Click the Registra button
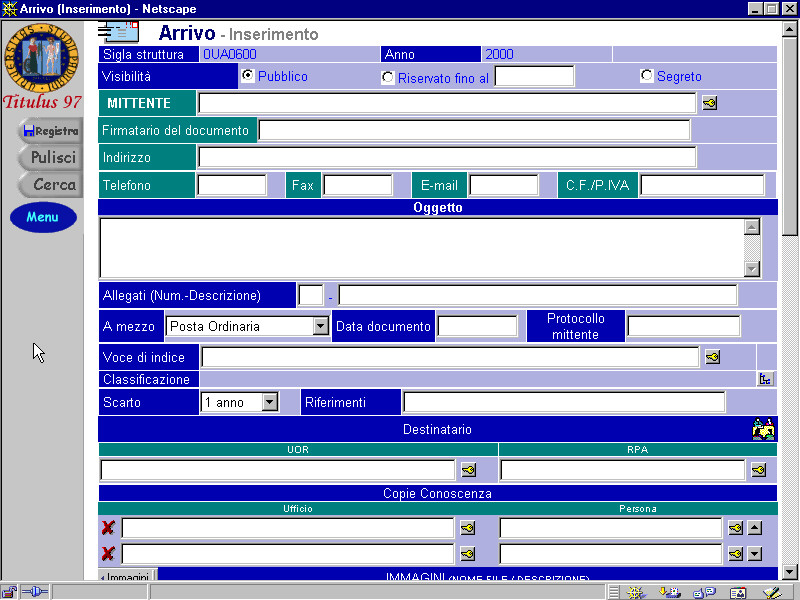Viewport: 800px width, 600px height. click(50, 131)
